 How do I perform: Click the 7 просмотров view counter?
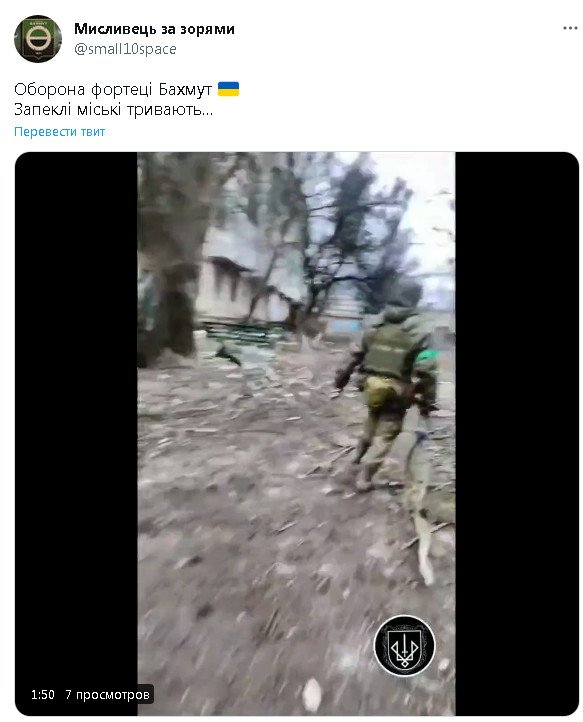[107, 694]
